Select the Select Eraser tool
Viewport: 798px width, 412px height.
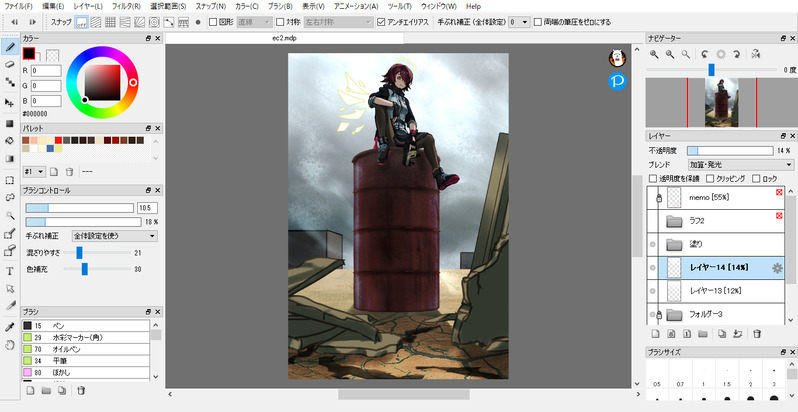(x=9, y=251)
